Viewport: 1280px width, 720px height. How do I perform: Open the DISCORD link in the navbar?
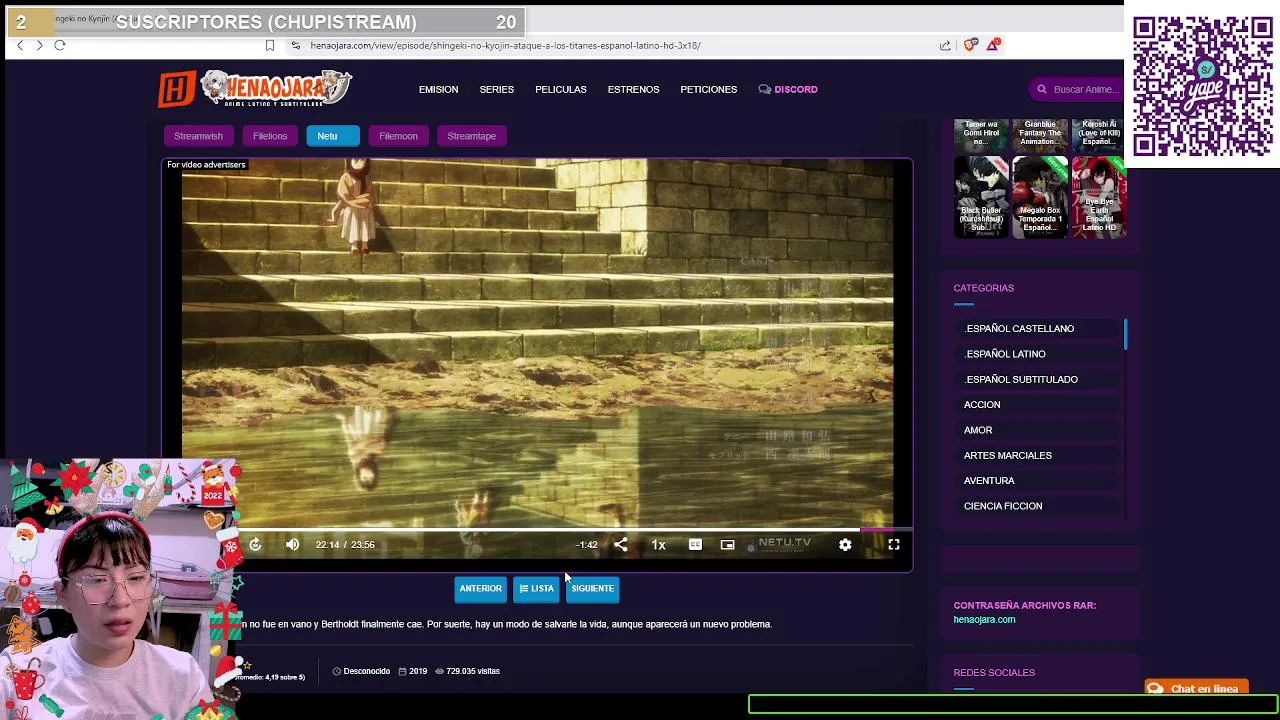788,89
